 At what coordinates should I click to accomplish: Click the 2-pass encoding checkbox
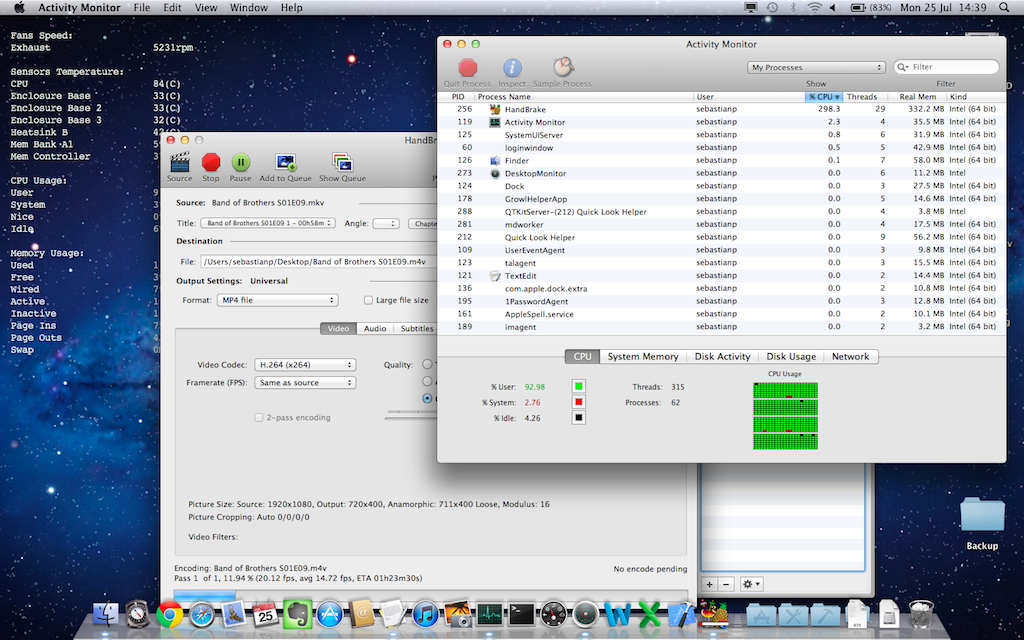click(x=259, y=417)
